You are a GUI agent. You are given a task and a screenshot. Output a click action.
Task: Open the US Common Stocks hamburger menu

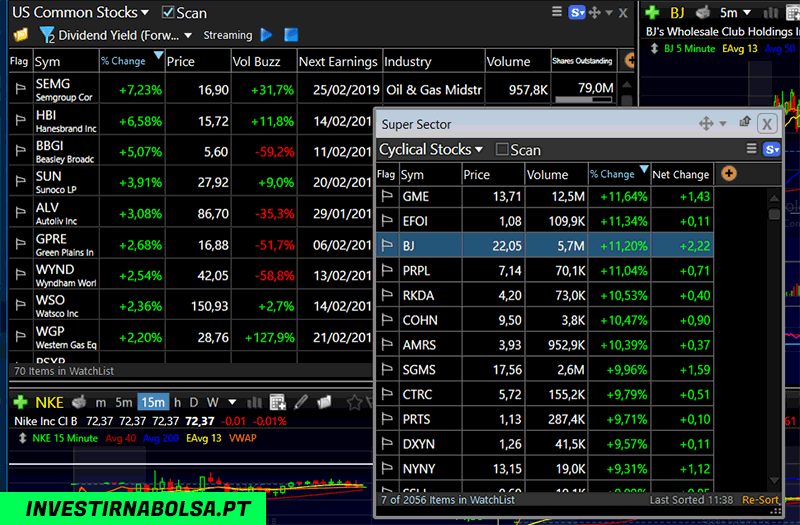pyautogui.click(x=557, y=12)
